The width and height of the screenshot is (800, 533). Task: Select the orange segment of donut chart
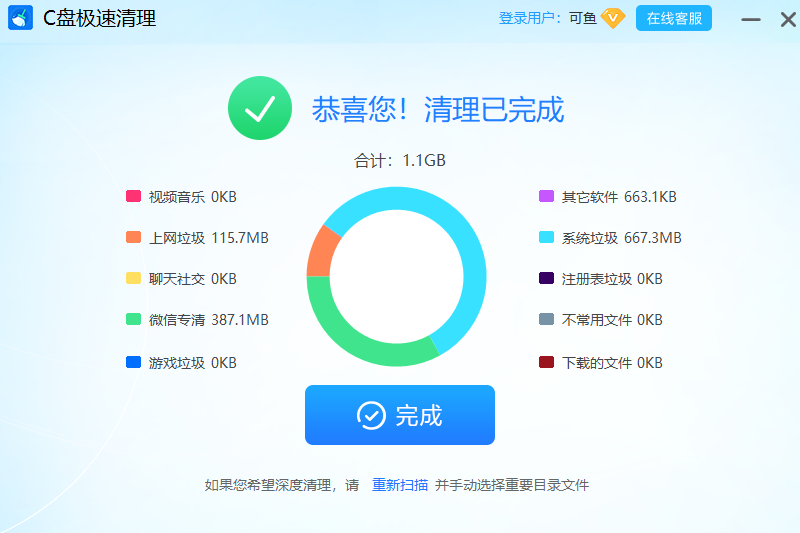click(320, 252)
